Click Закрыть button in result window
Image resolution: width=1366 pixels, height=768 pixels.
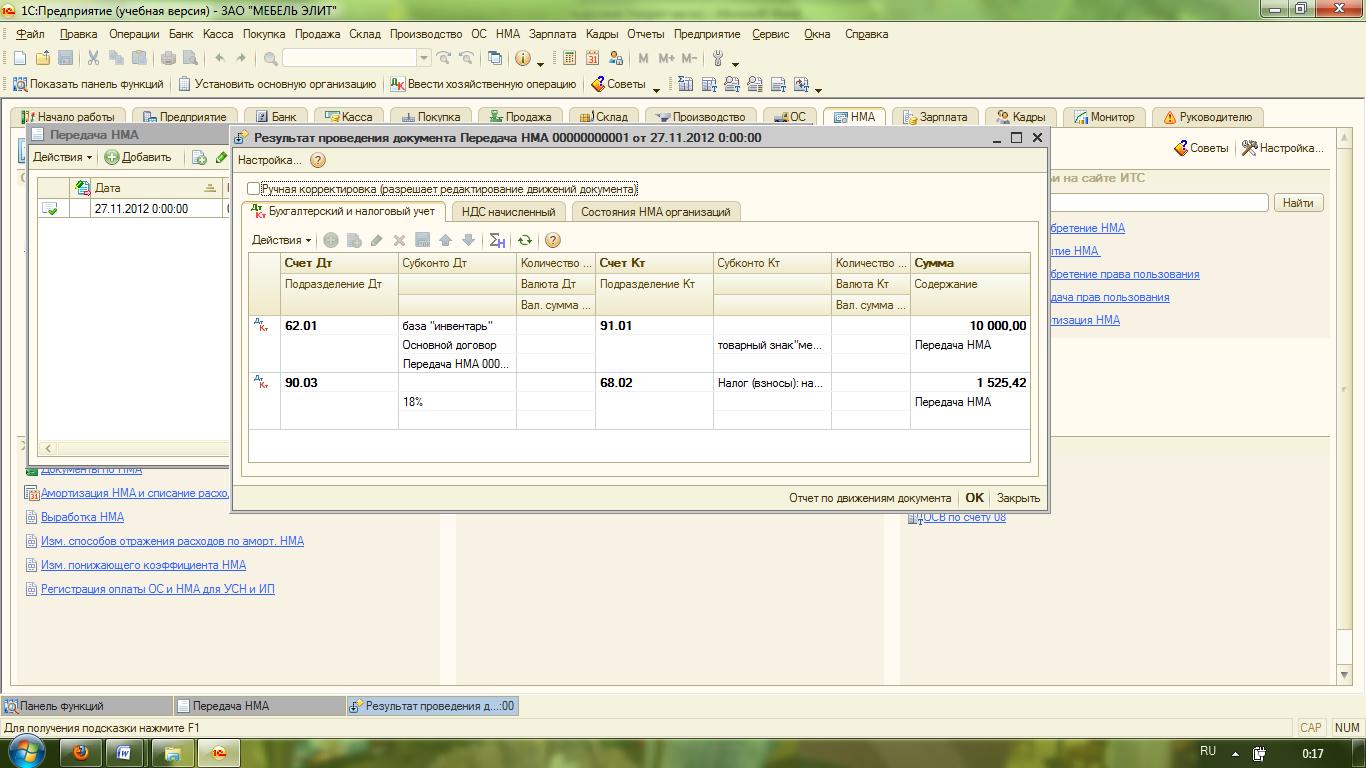tap(1018, 498)
